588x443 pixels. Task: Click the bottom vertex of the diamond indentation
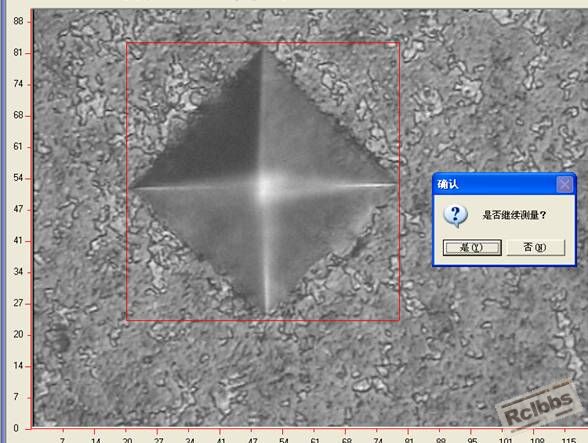(x=267, y=312)
